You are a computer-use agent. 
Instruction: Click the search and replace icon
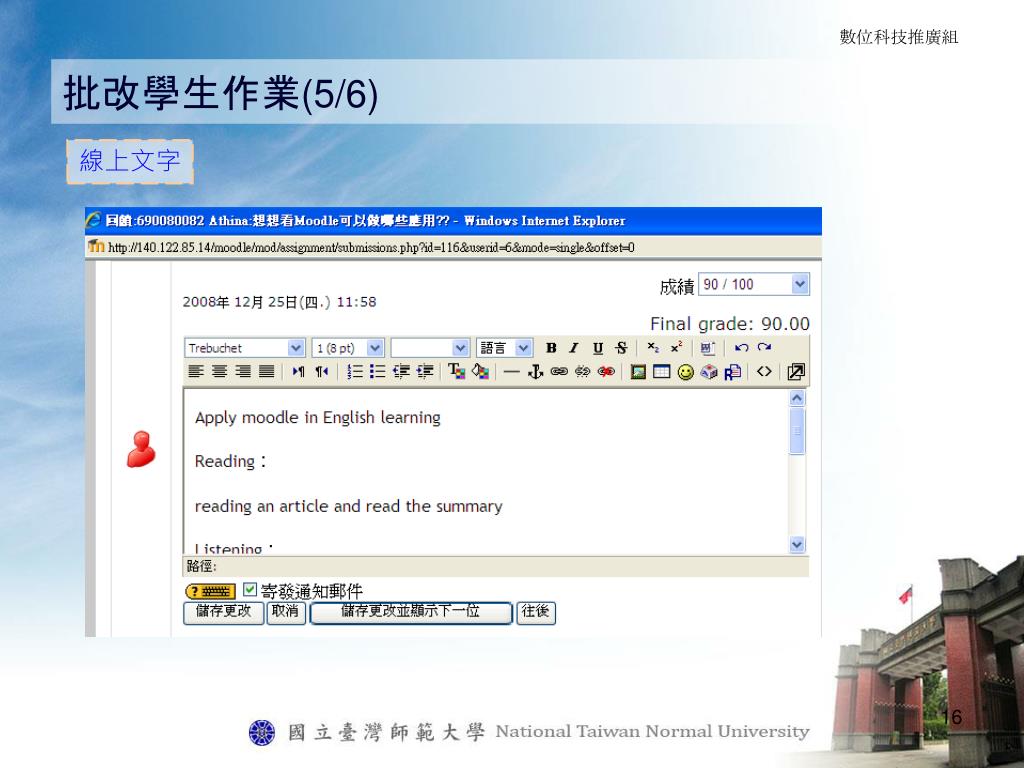[x=732, y=372]
